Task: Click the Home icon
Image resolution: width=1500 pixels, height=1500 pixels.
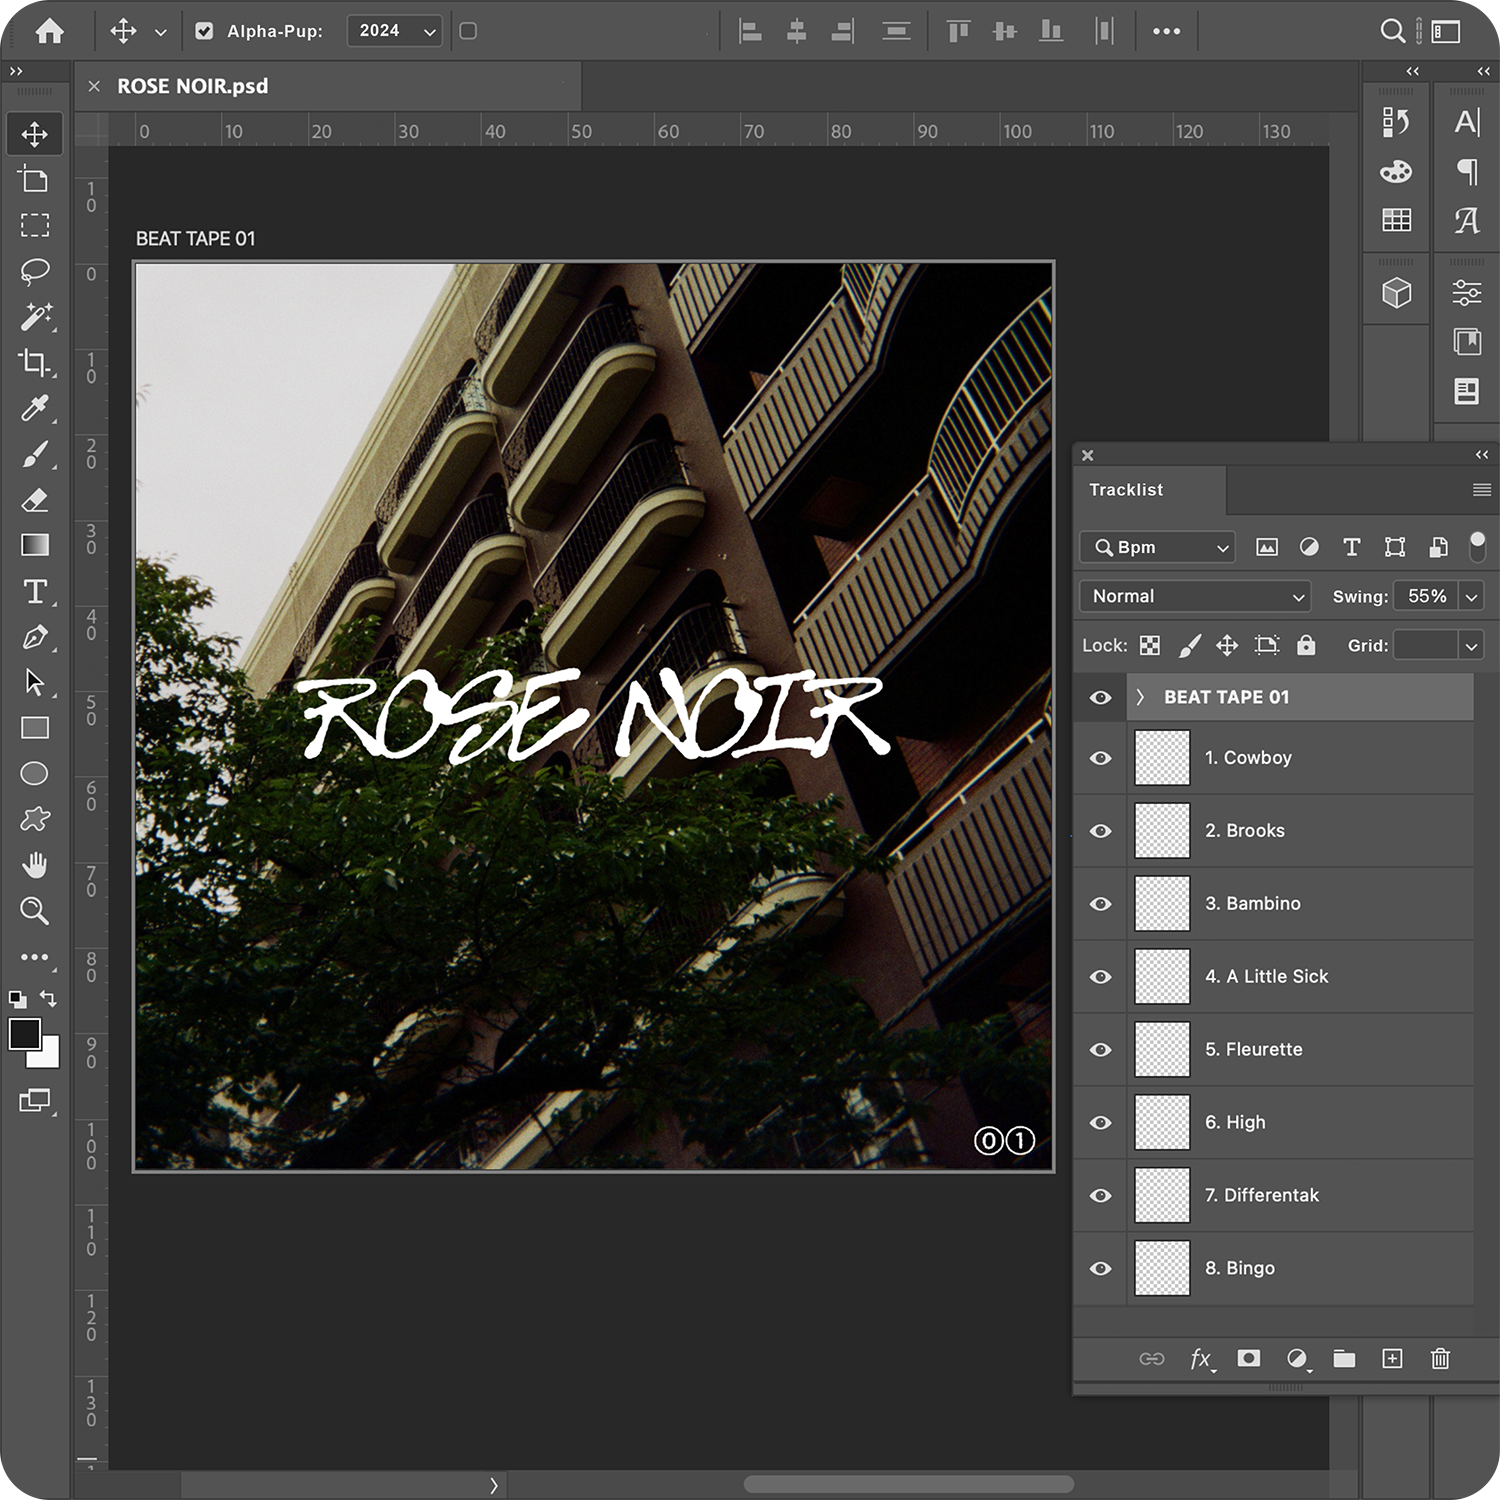Action: 49,31
